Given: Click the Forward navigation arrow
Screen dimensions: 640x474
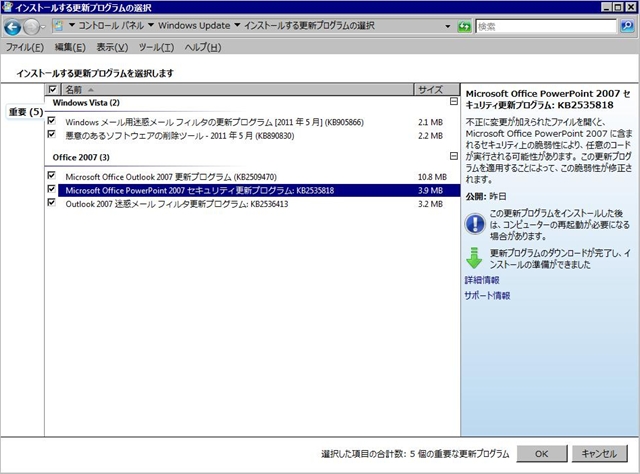Looking at the screenshot, I should 31,27.
